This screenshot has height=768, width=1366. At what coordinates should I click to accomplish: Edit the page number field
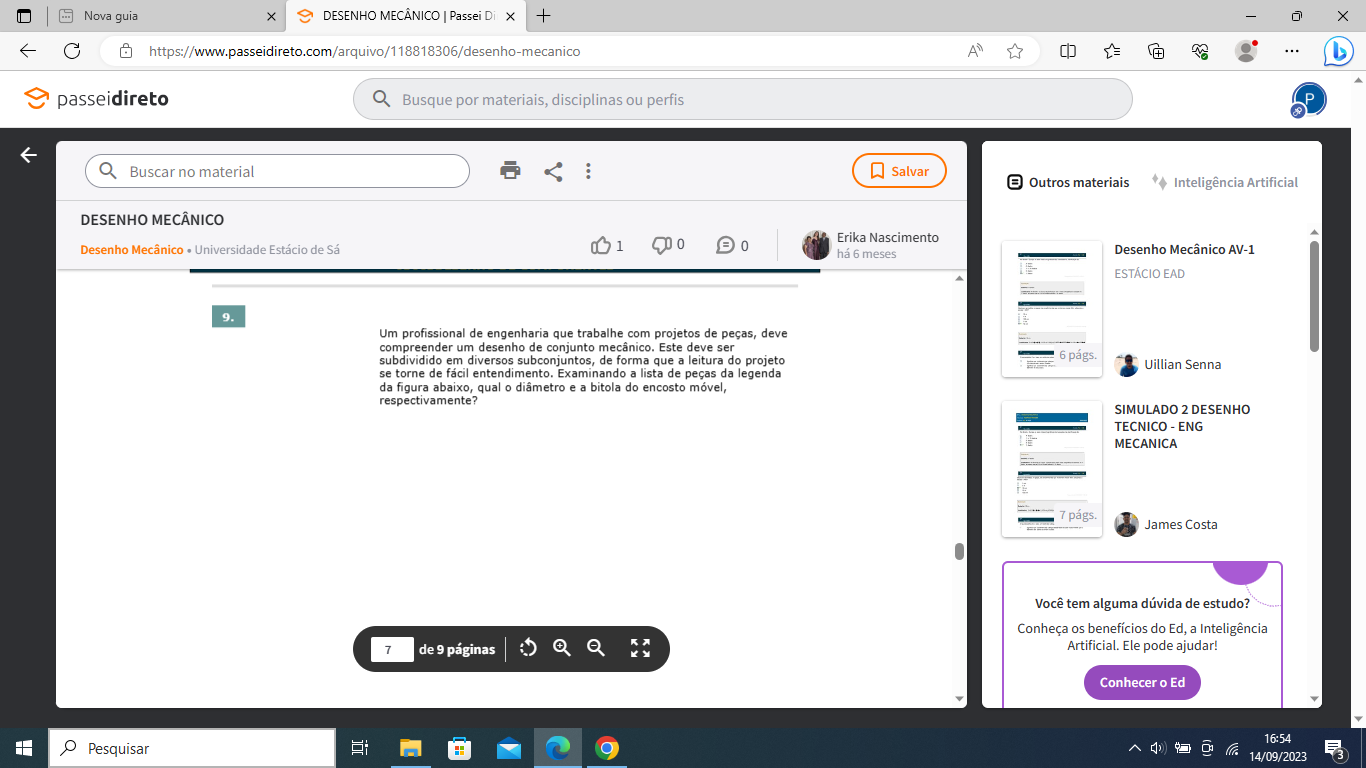coord(392,650)
